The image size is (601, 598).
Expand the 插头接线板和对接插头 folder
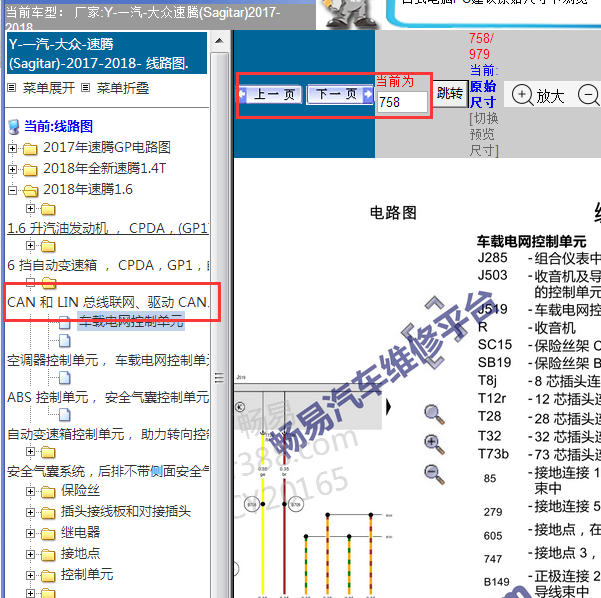click(30, 513)
